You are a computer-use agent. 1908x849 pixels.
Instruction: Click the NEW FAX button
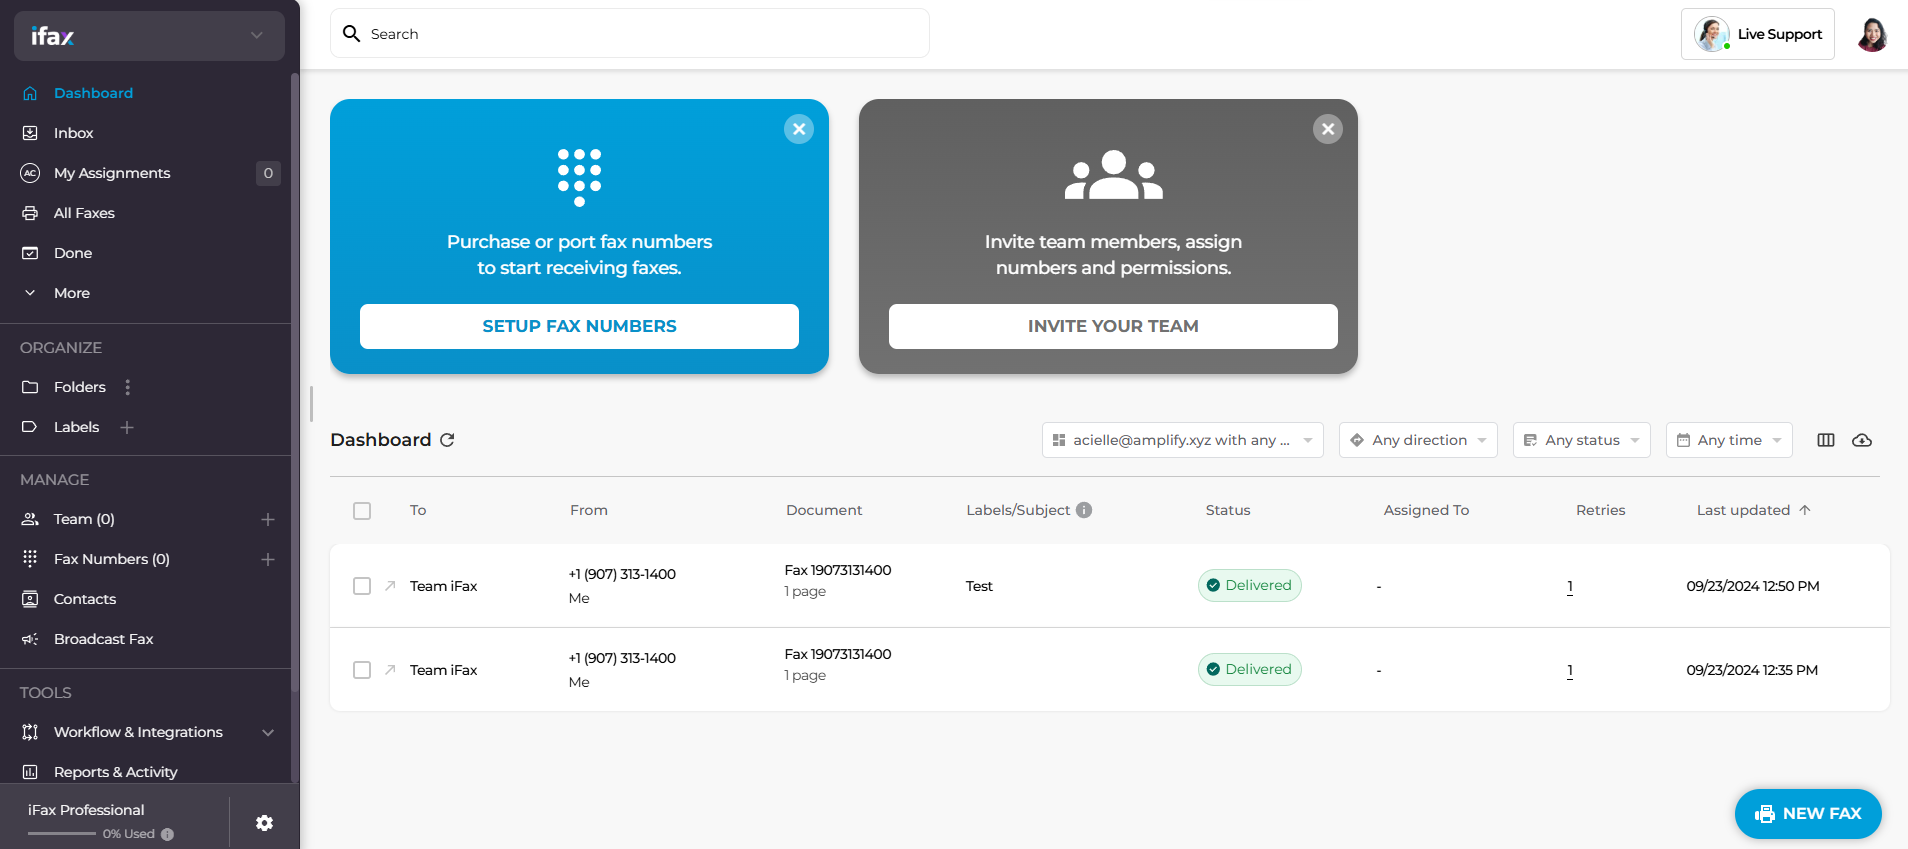(1807, 814)
